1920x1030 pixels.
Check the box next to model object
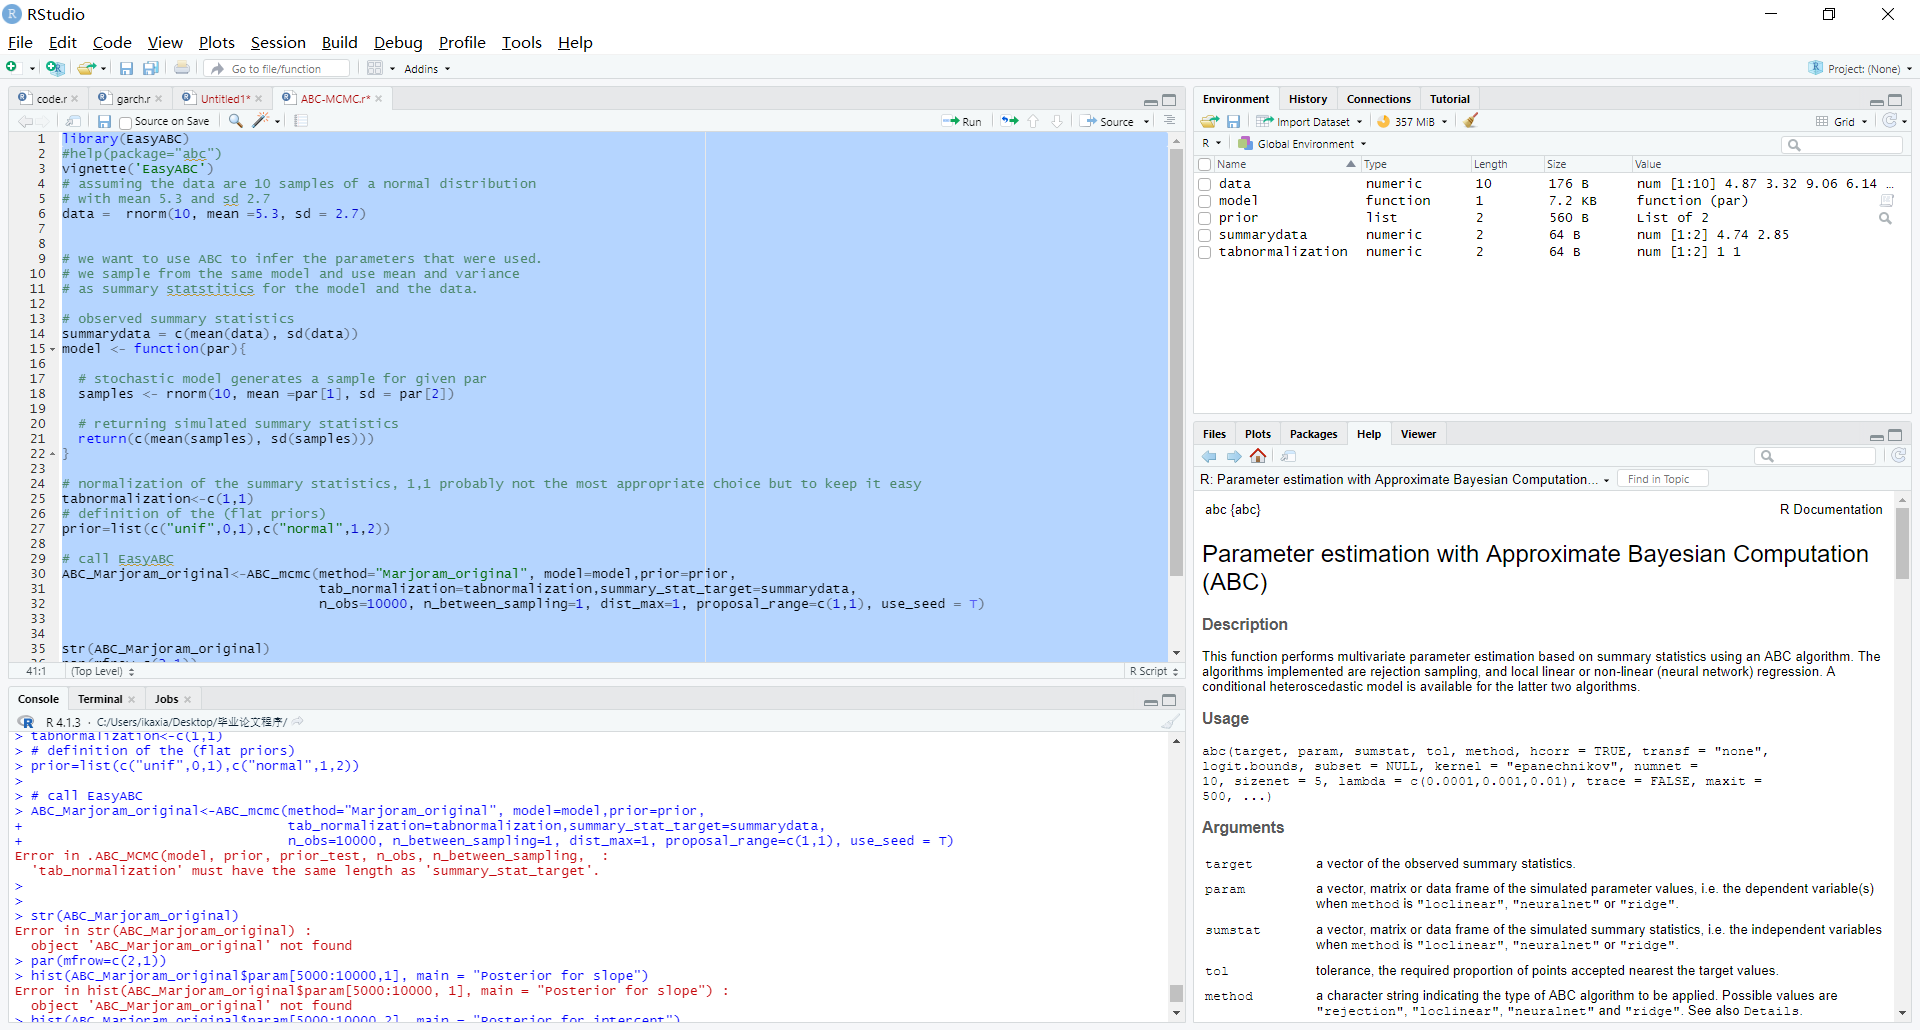click(1205, 201)
